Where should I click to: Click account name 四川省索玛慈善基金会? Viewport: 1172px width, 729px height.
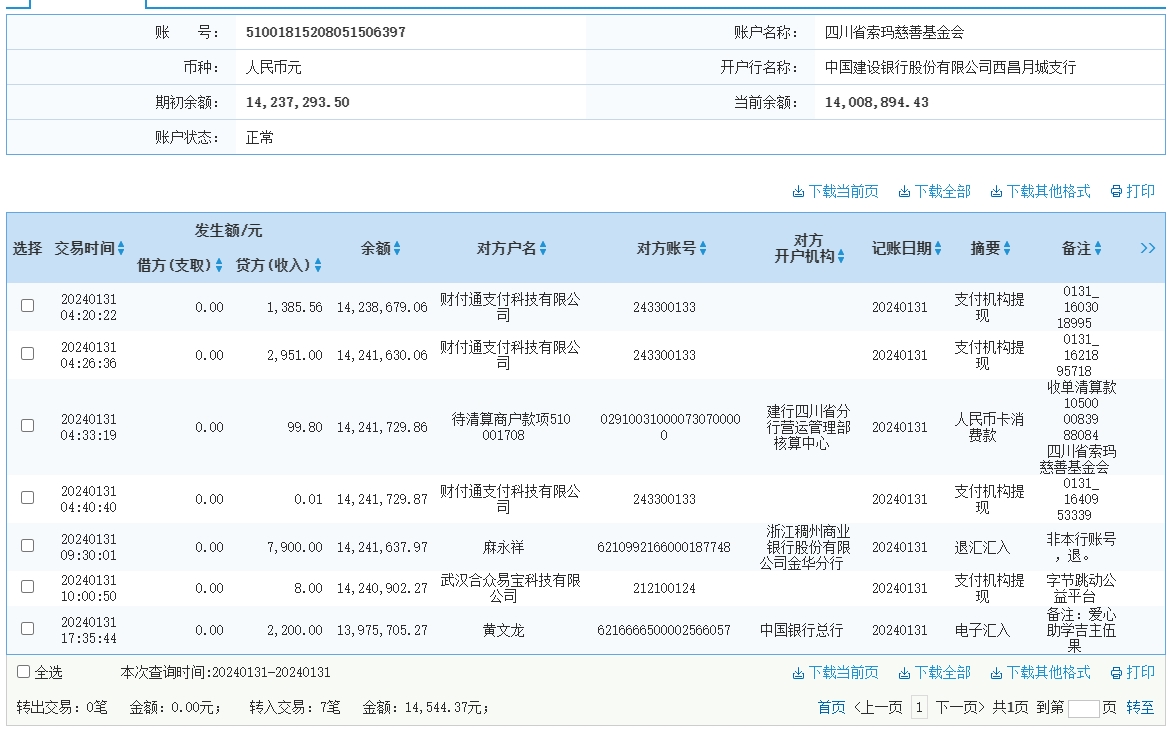click(894, 32)
